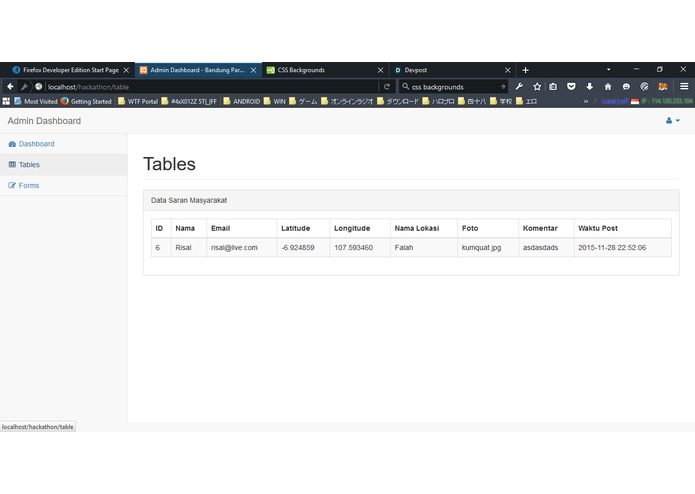The height and width of the screenshot is (494, 695).
Task: Click the Data Saran Masyarakat panel heading
Action: [411, 200]
